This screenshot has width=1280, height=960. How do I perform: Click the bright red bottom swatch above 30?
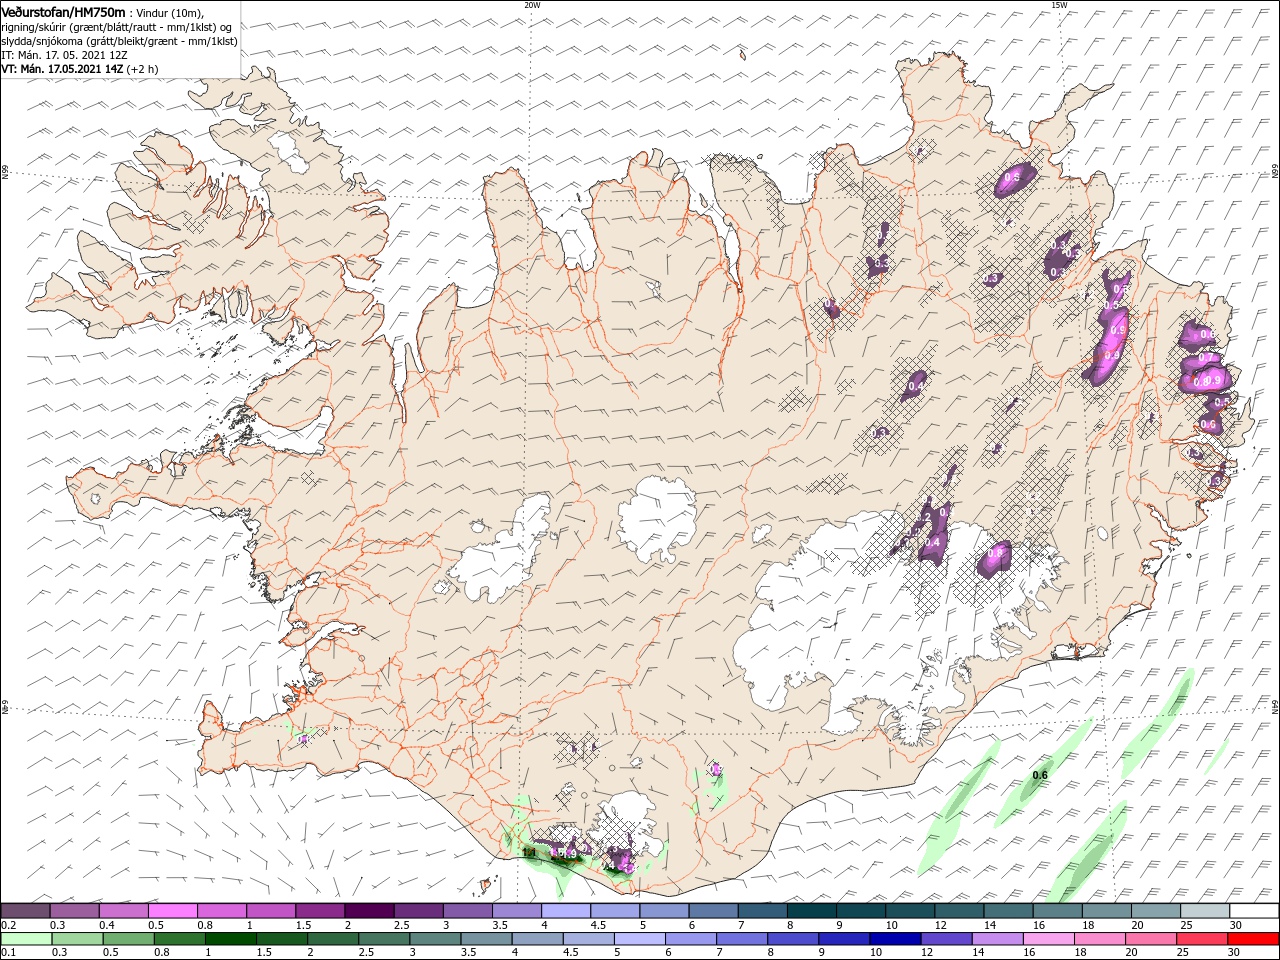click(1254, 939)
